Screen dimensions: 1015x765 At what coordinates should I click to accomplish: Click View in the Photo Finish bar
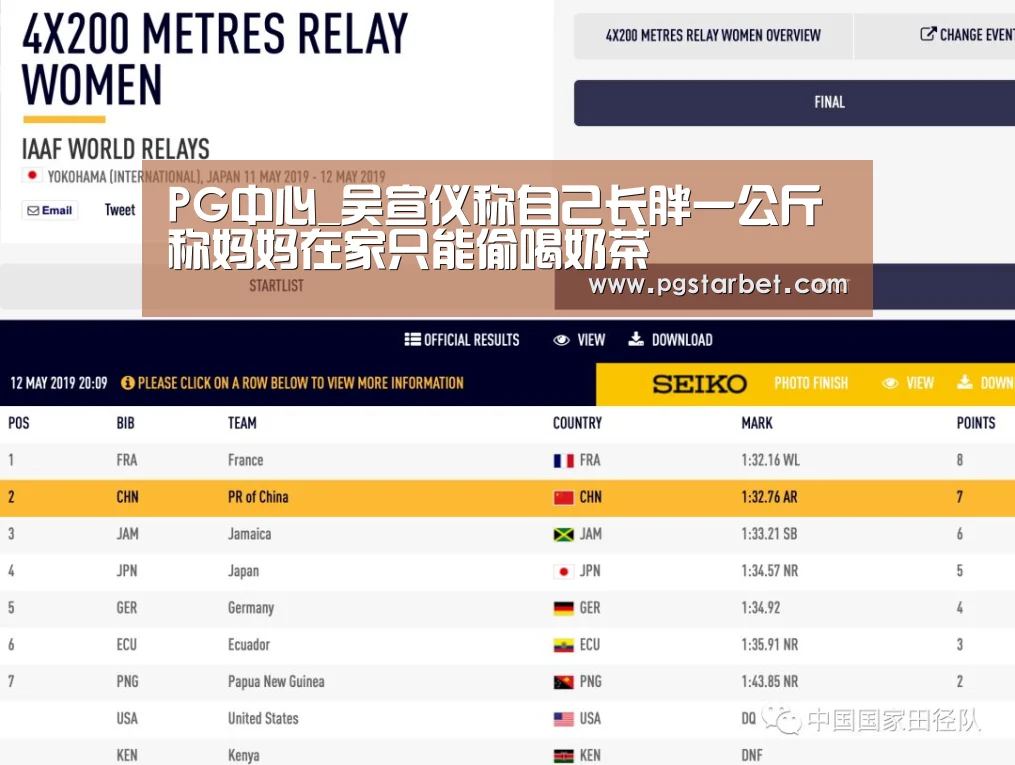pyautogui.click(x=920, y=383)
